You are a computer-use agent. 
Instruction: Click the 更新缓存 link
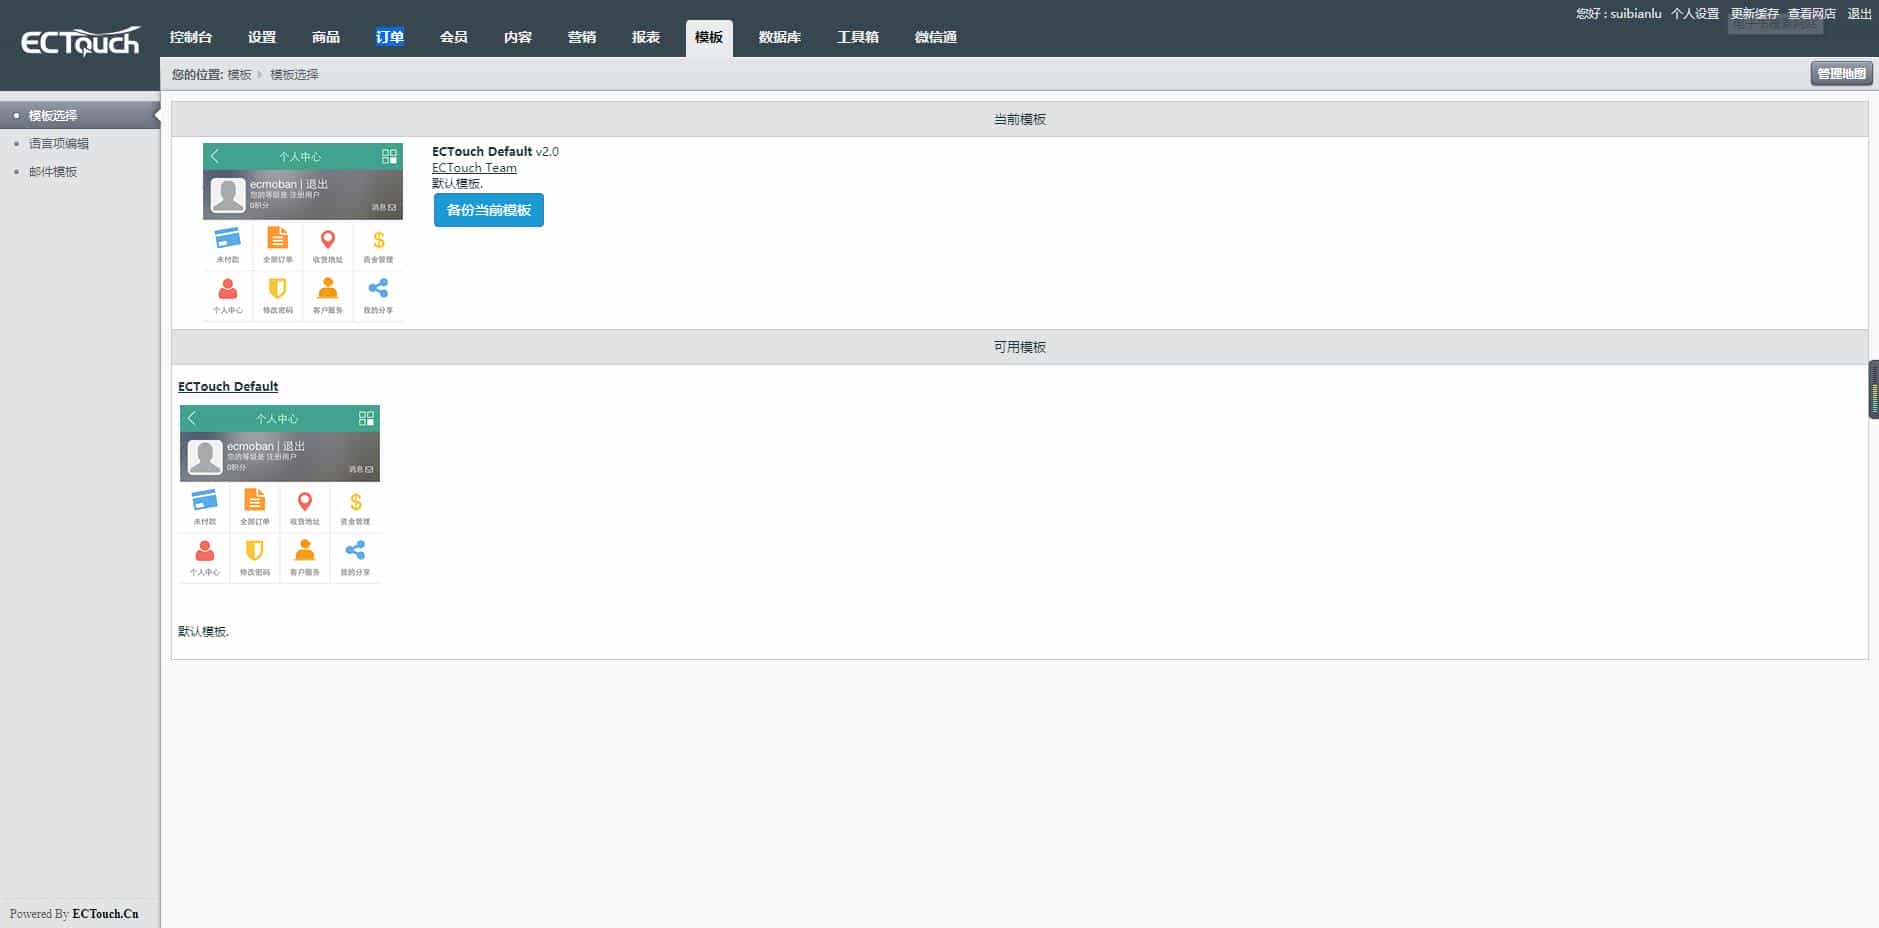pyautogui.click(x=1755, y=14)
